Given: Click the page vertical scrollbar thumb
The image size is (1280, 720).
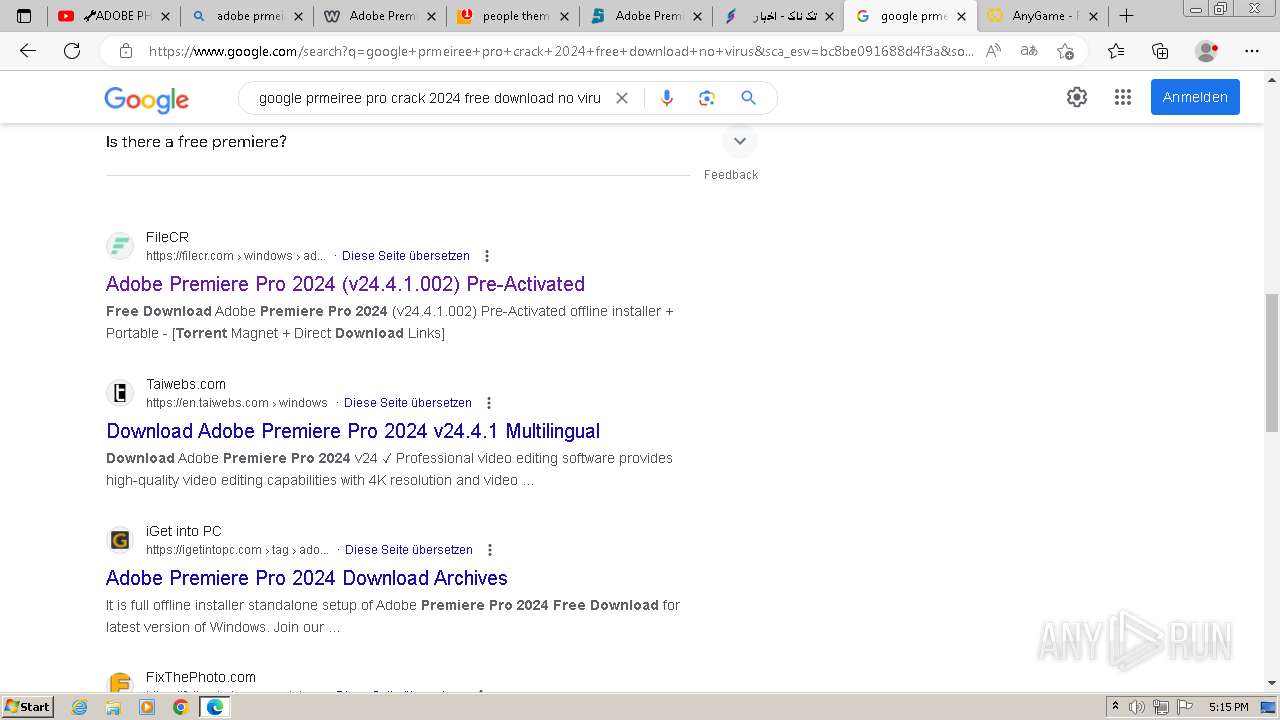Looking at the screenshot, I should (1271, 363).
